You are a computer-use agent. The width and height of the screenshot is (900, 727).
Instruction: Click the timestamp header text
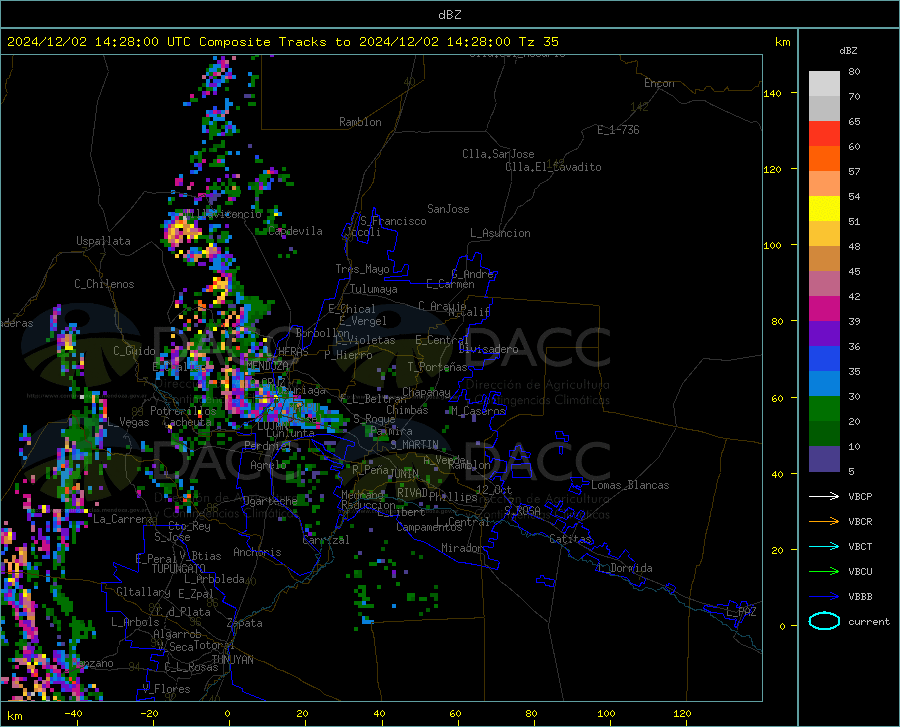[x=282, y=42]
